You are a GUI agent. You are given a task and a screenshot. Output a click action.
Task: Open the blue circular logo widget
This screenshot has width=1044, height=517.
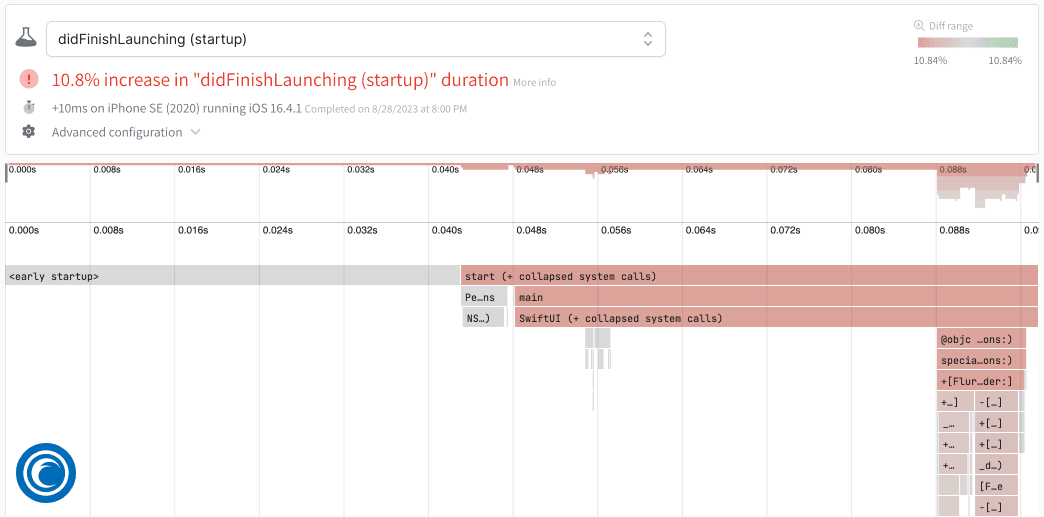click(x=46, y=473)
